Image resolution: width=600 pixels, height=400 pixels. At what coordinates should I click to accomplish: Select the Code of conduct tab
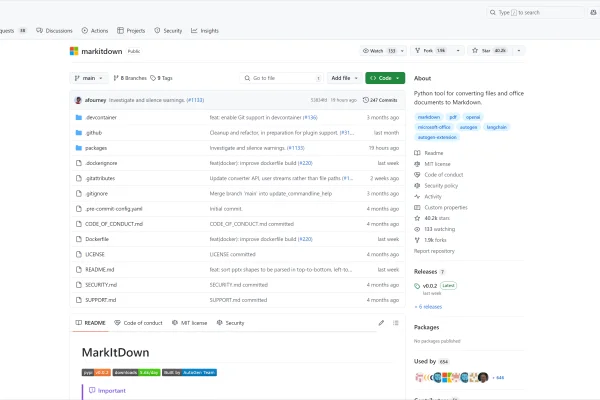click(139, 323)
